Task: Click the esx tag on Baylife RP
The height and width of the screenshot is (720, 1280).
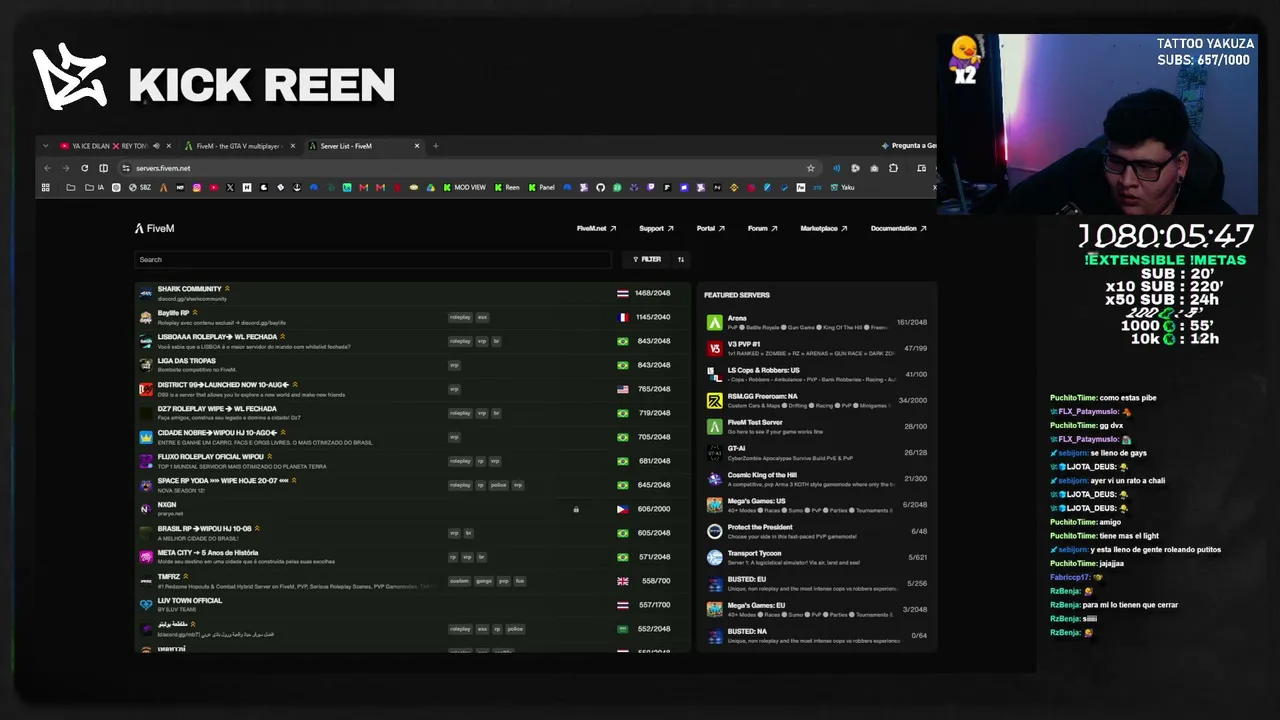Action: point(482,317)
